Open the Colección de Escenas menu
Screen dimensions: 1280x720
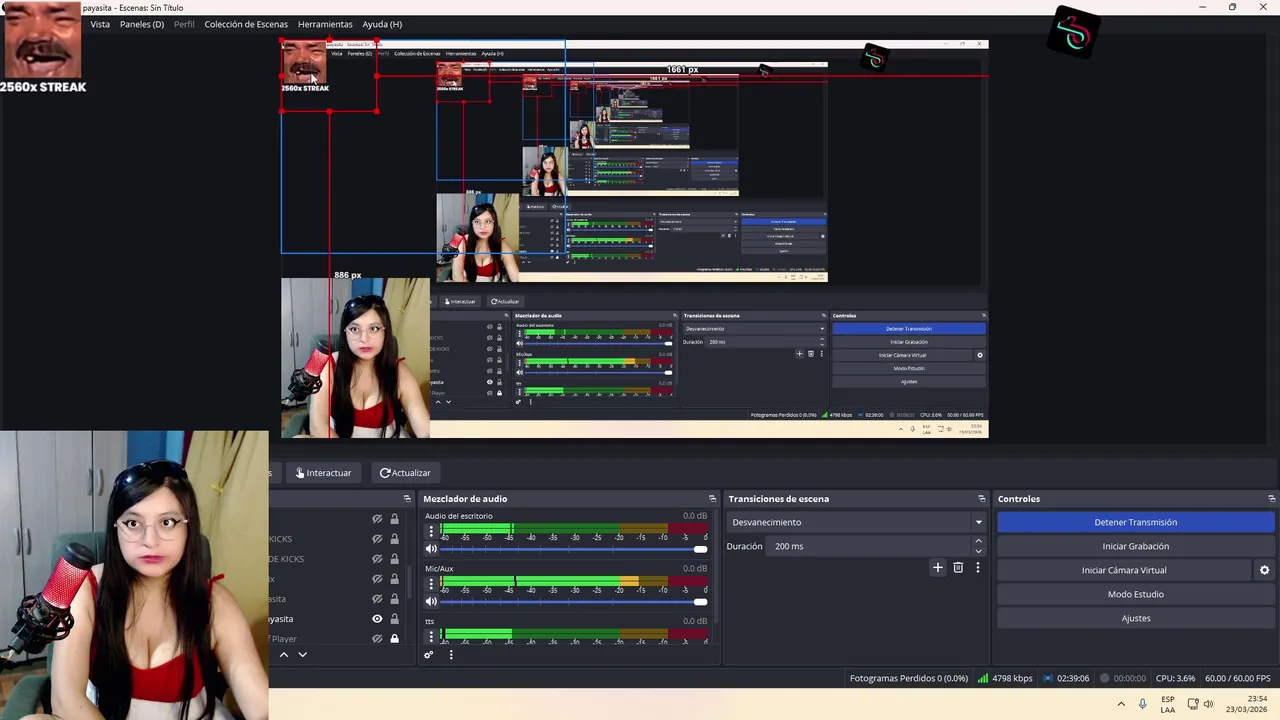[246, 24]
